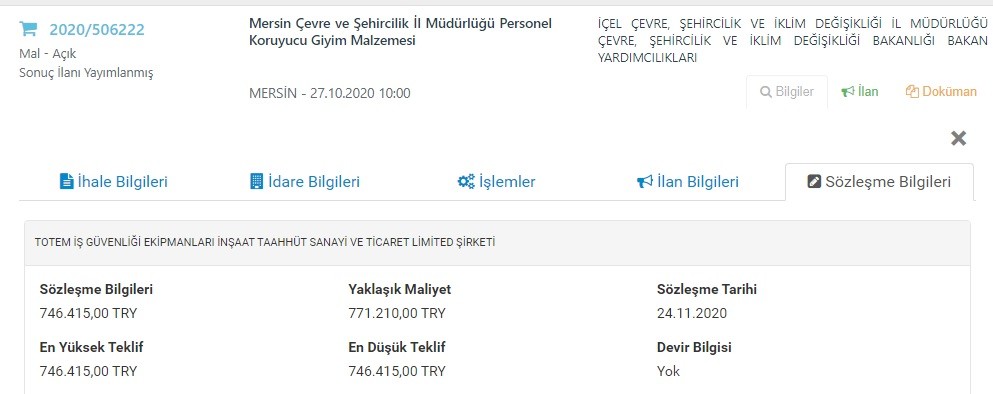Open tender number 2020/506222 link

[x=97, y=29]
